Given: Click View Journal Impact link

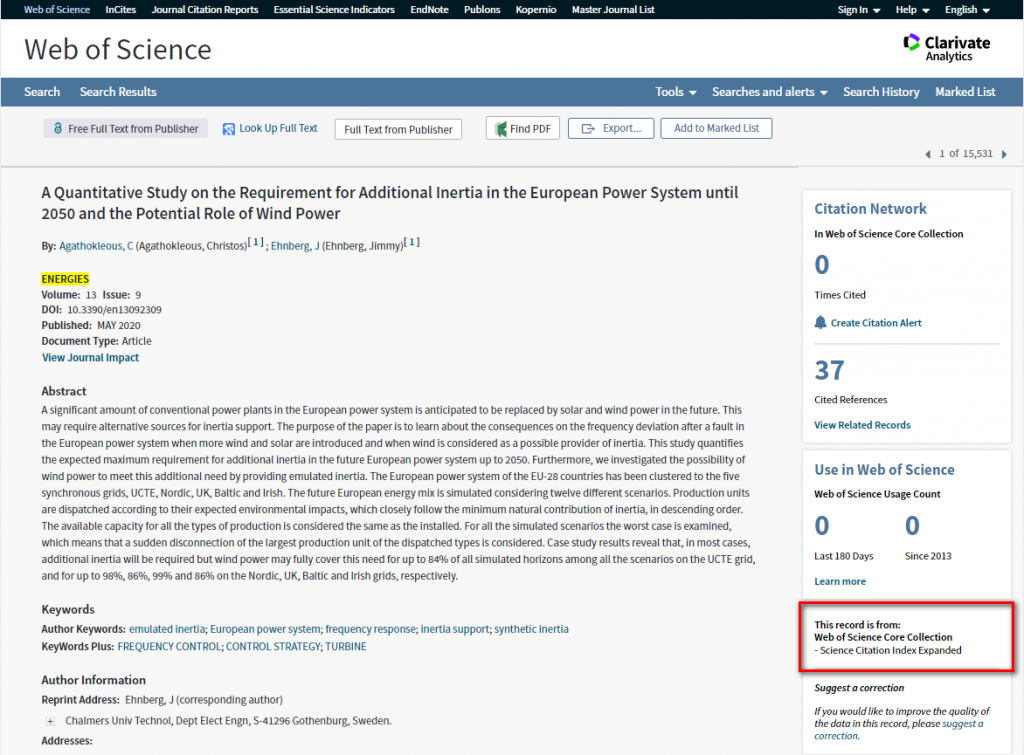Looking at the screenshot, I should pyautogui.click(x=90, y=358).
